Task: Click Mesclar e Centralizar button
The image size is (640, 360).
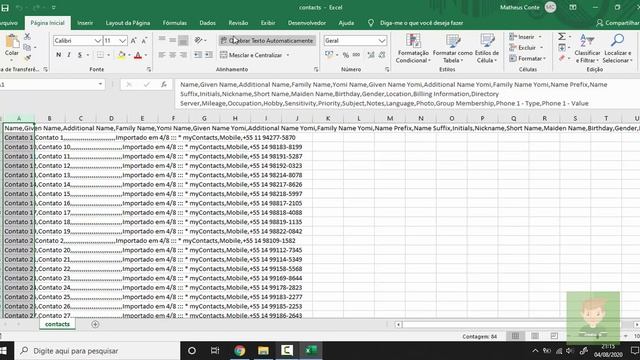Action: click(251, 55)
